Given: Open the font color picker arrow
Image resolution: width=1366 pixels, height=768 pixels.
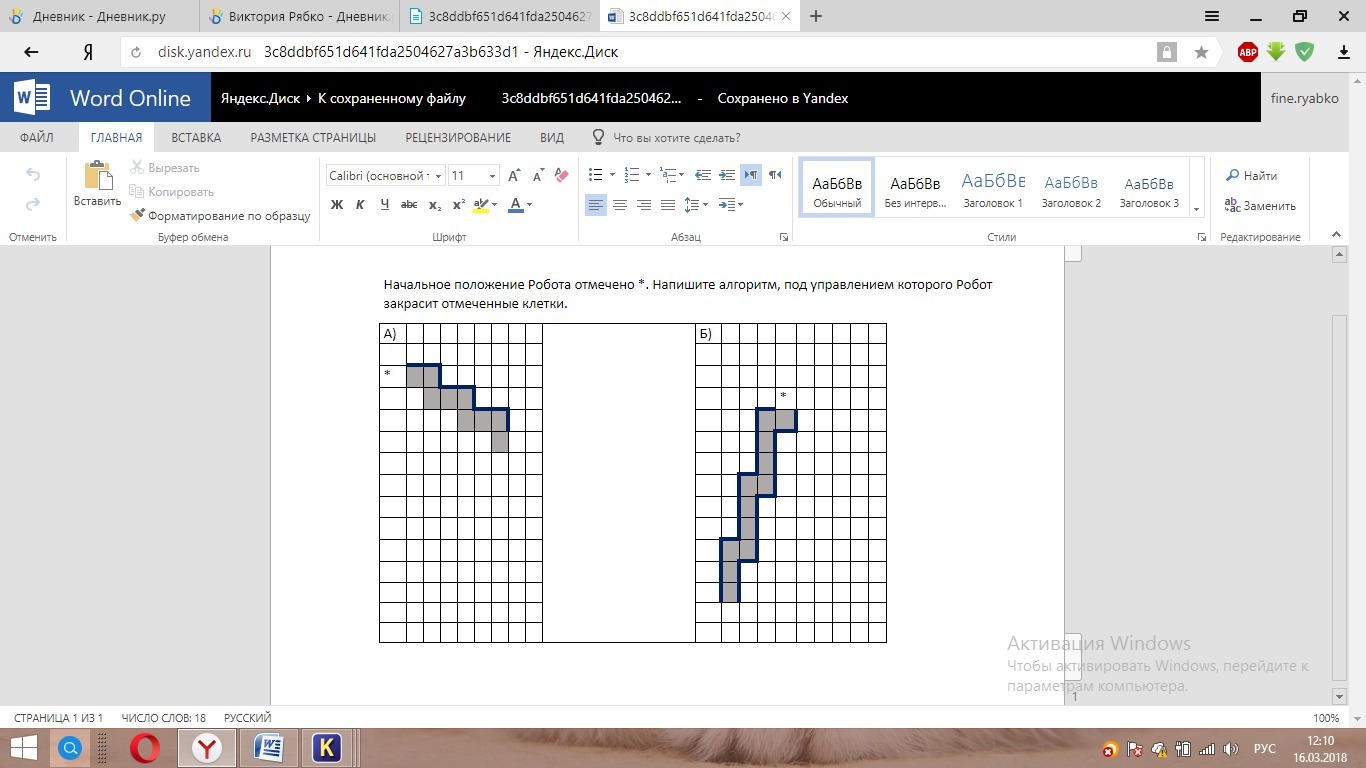Looking at the screenshot, I should pyautogui.click(x=529, y=205).
